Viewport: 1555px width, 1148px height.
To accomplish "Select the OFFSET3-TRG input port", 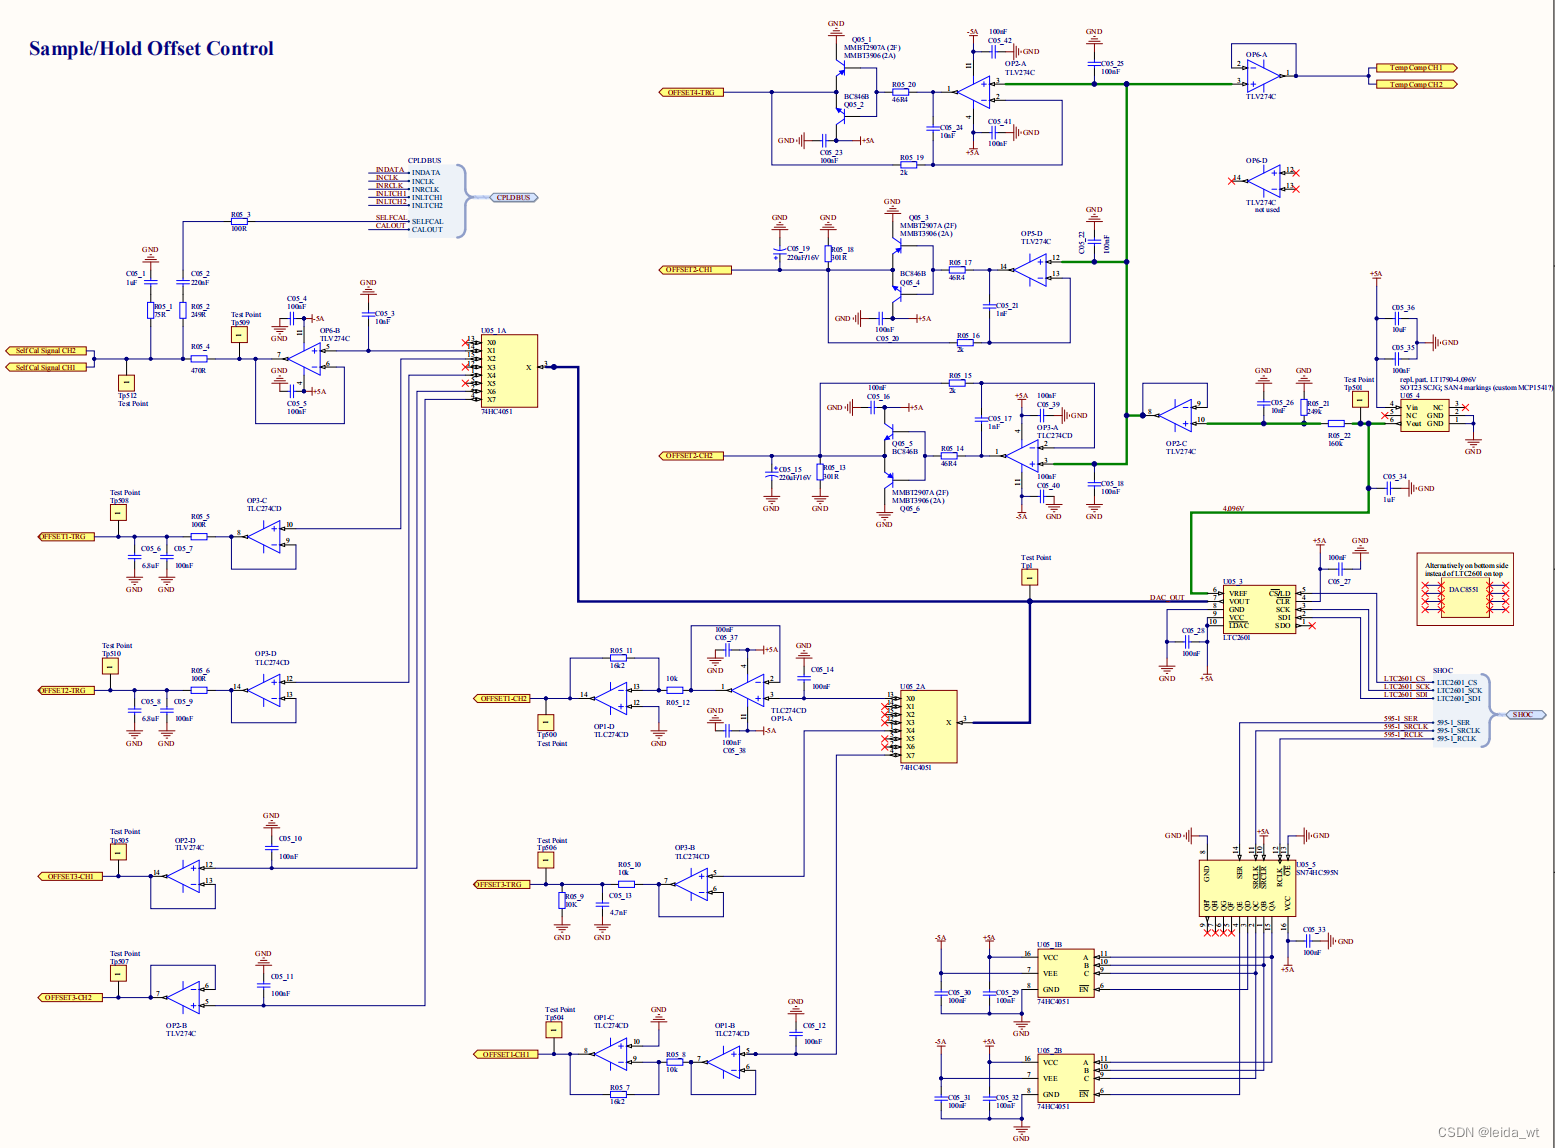I will click(x=501, y=885).
